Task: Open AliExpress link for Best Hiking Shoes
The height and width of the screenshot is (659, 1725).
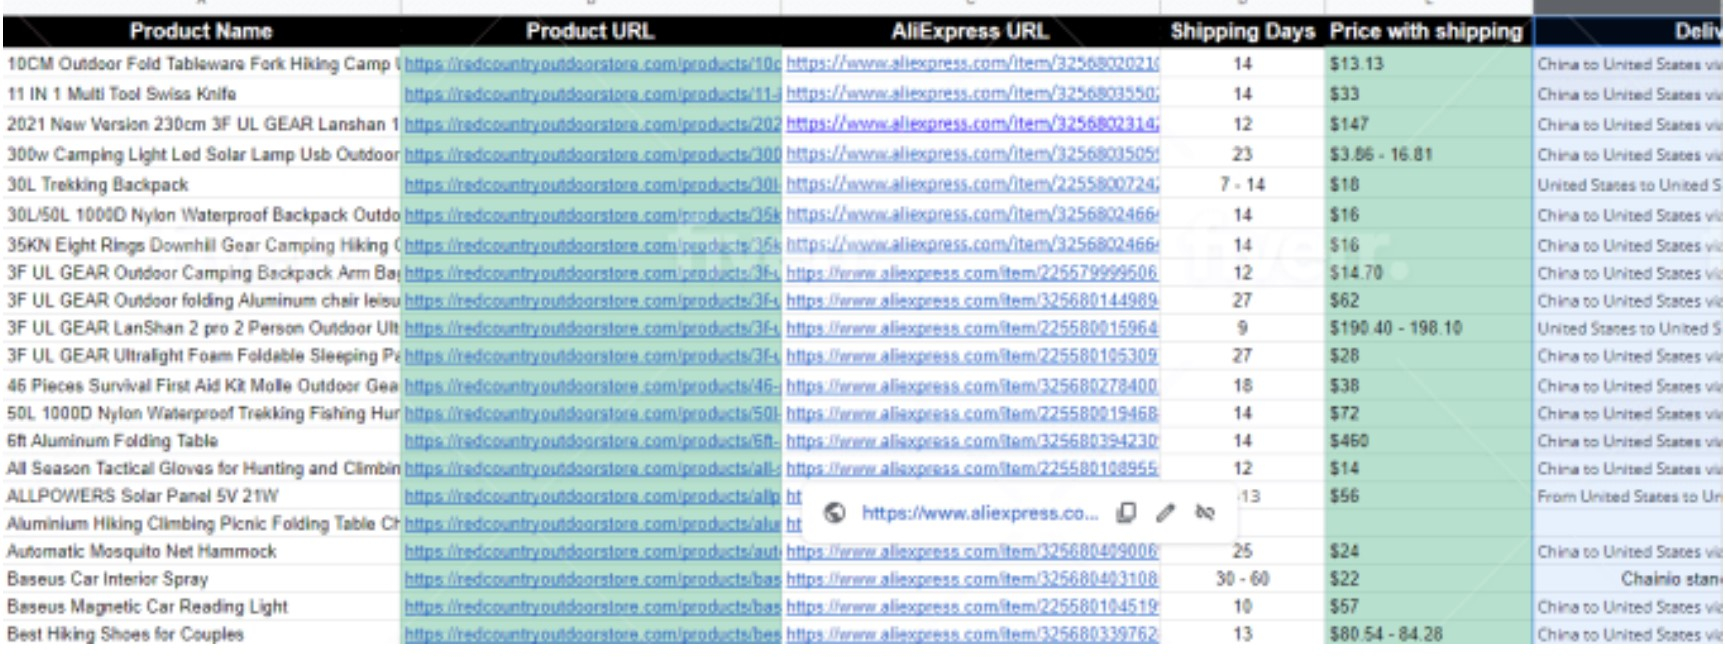Action: click(972, 634)
